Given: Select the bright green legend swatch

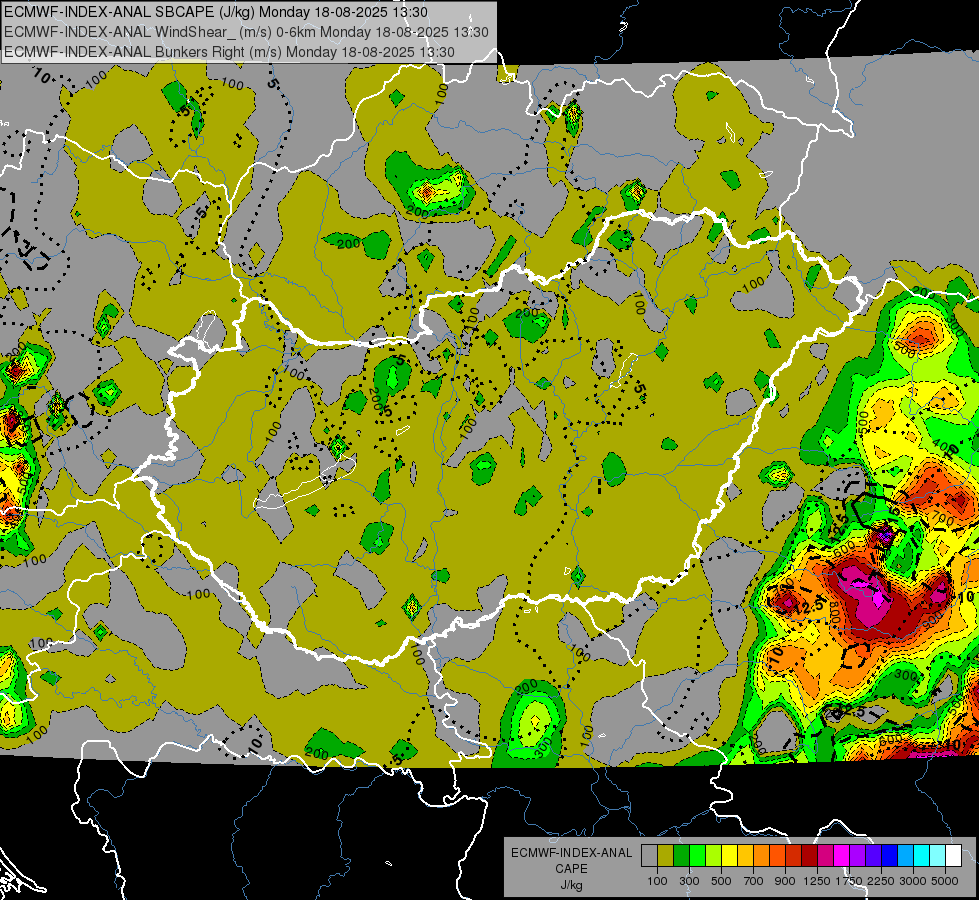Looking at the screenshot, I should [697, 856].
